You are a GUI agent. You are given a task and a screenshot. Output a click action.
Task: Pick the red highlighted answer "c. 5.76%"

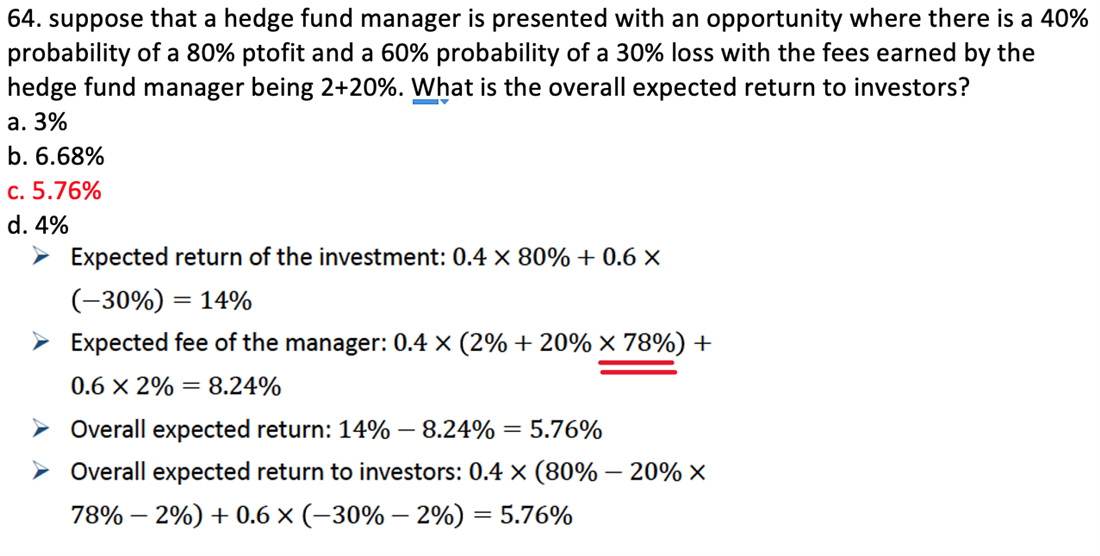click(54, 190)
